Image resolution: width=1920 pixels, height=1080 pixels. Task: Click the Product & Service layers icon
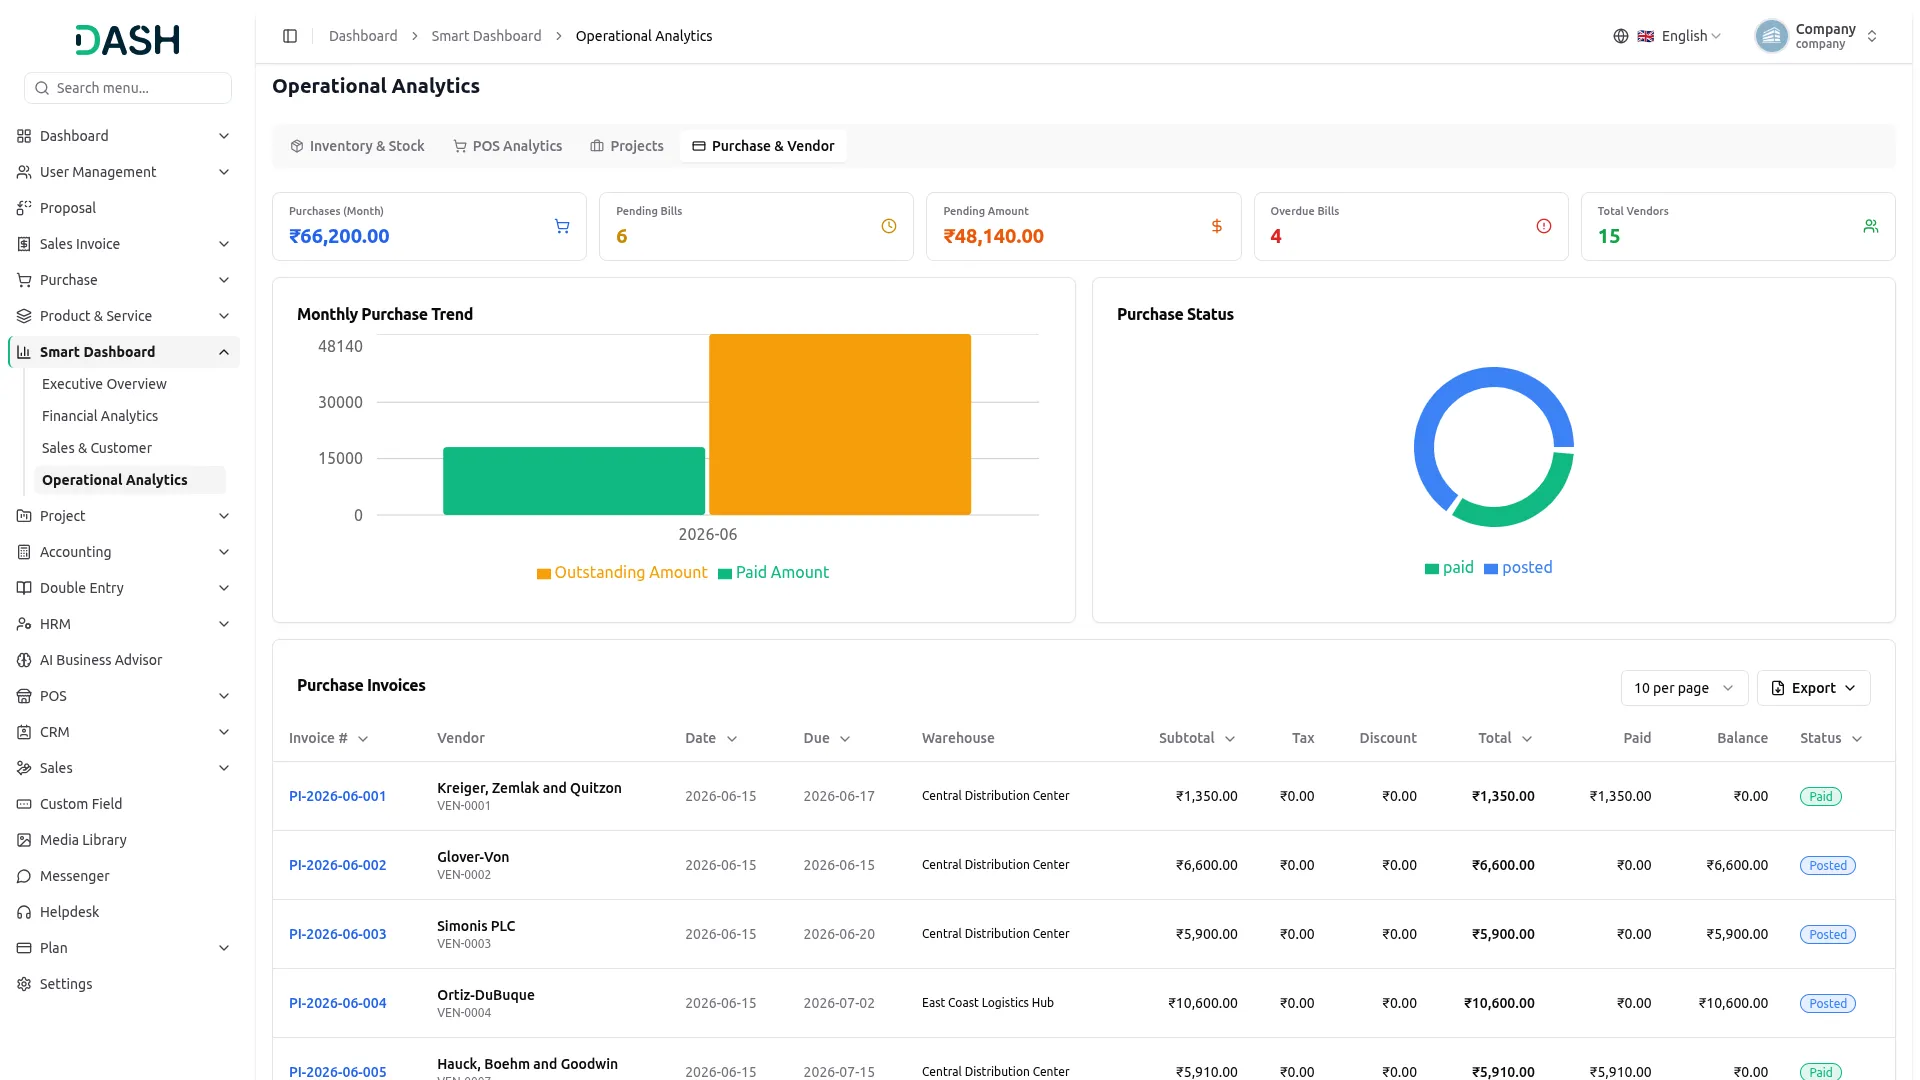pos(24,316)
